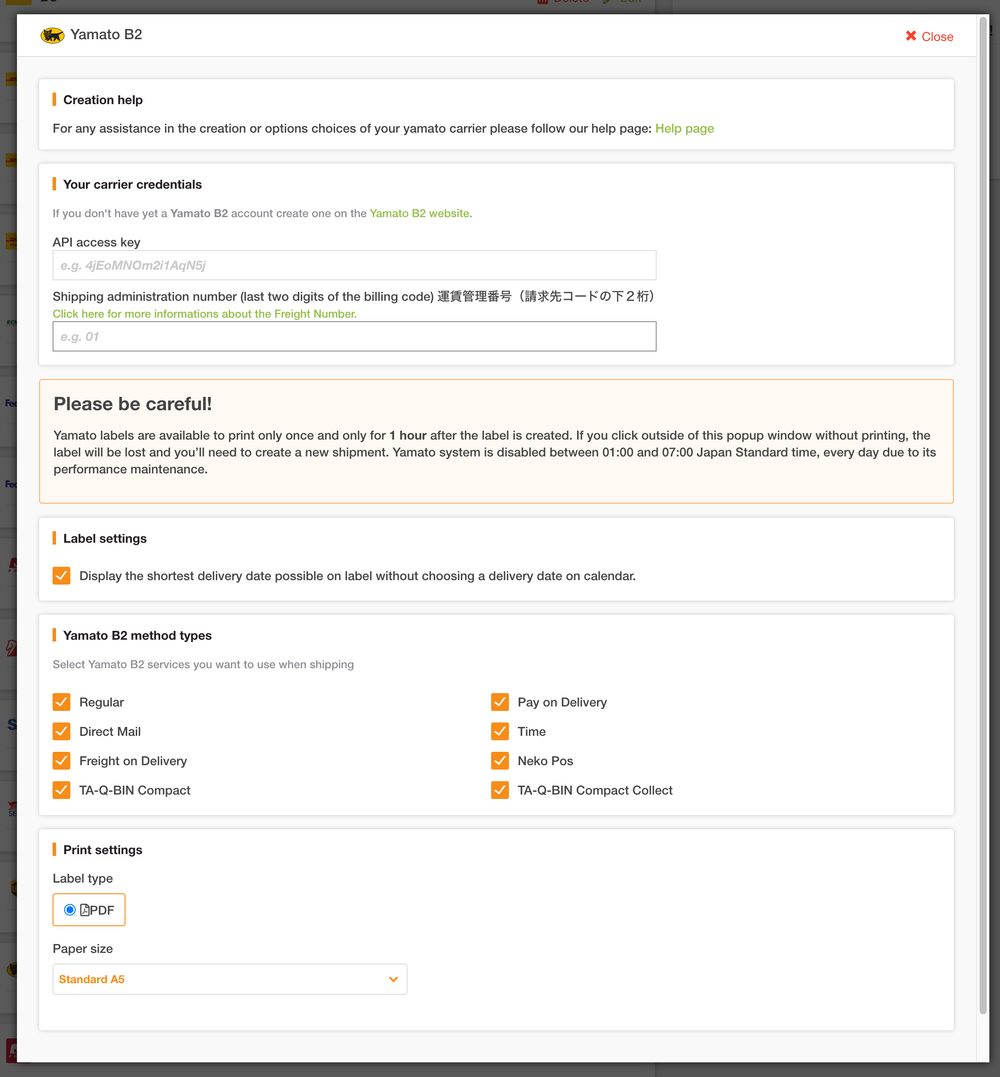Screen dimensions: 1000x1077
Task: Uncheck the Pay on Delivery service
Action: 500,702
